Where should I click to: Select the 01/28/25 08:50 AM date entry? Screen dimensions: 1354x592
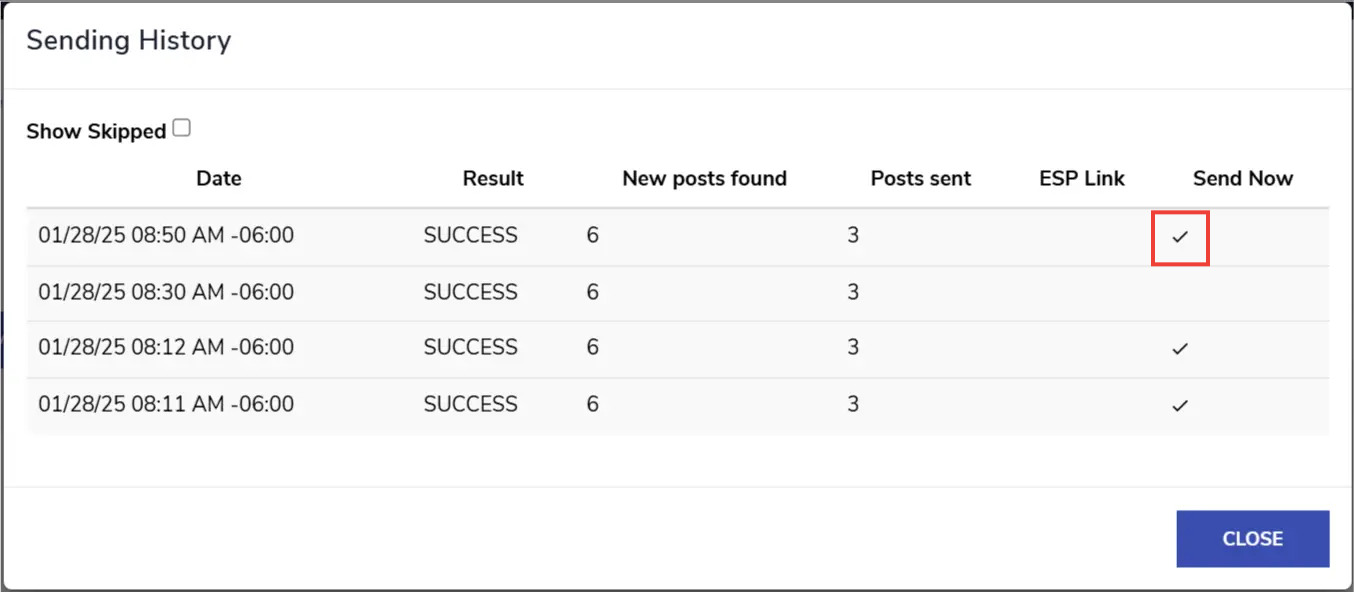pyautogui.click(x=166, y=235)
